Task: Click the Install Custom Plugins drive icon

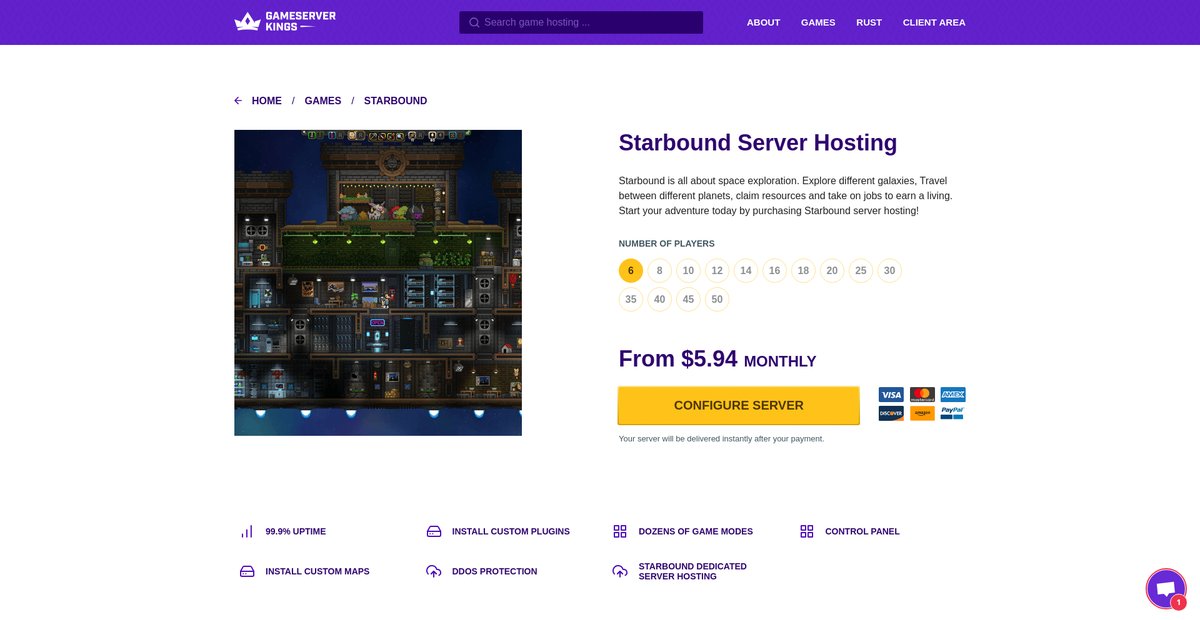Action: pos(434,531)
